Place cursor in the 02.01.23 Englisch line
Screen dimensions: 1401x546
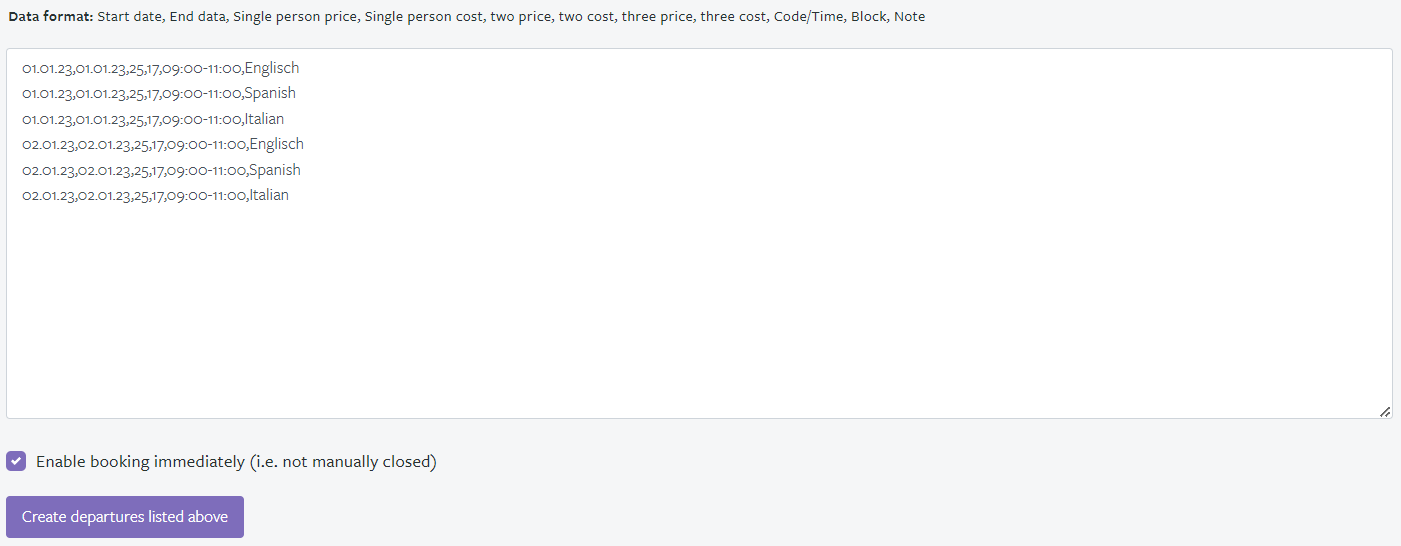pyautogui.click(x=163, y=144)
